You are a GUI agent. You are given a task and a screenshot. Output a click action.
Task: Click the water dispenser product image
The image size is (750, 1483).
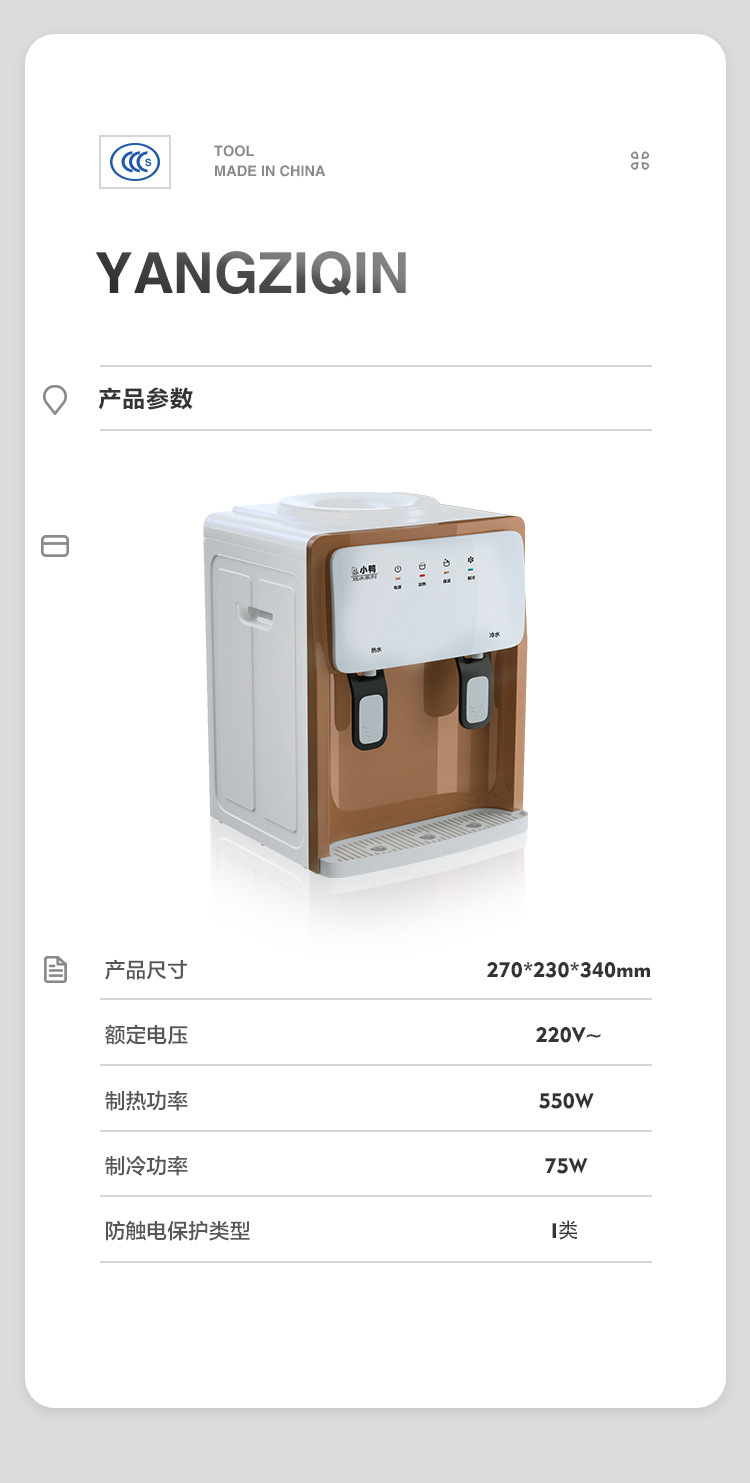[366, 685]
